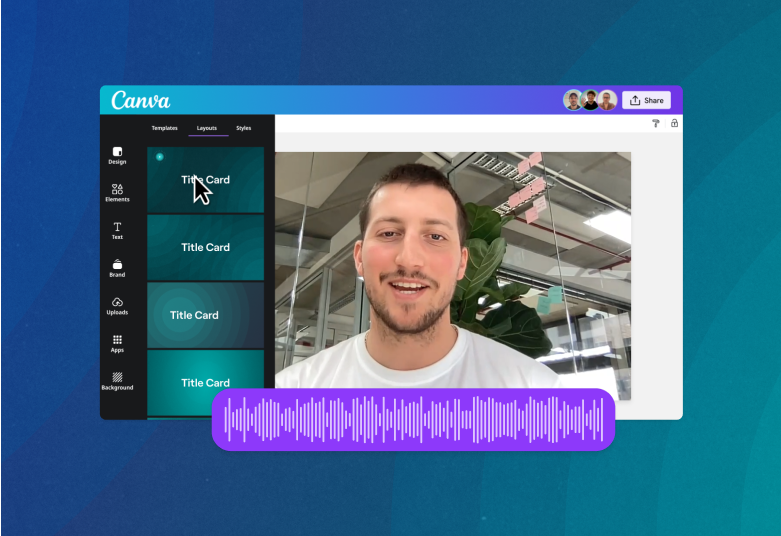Open the Design panel in sidebar
Screen dimensions: 781x536
(117, 155)
